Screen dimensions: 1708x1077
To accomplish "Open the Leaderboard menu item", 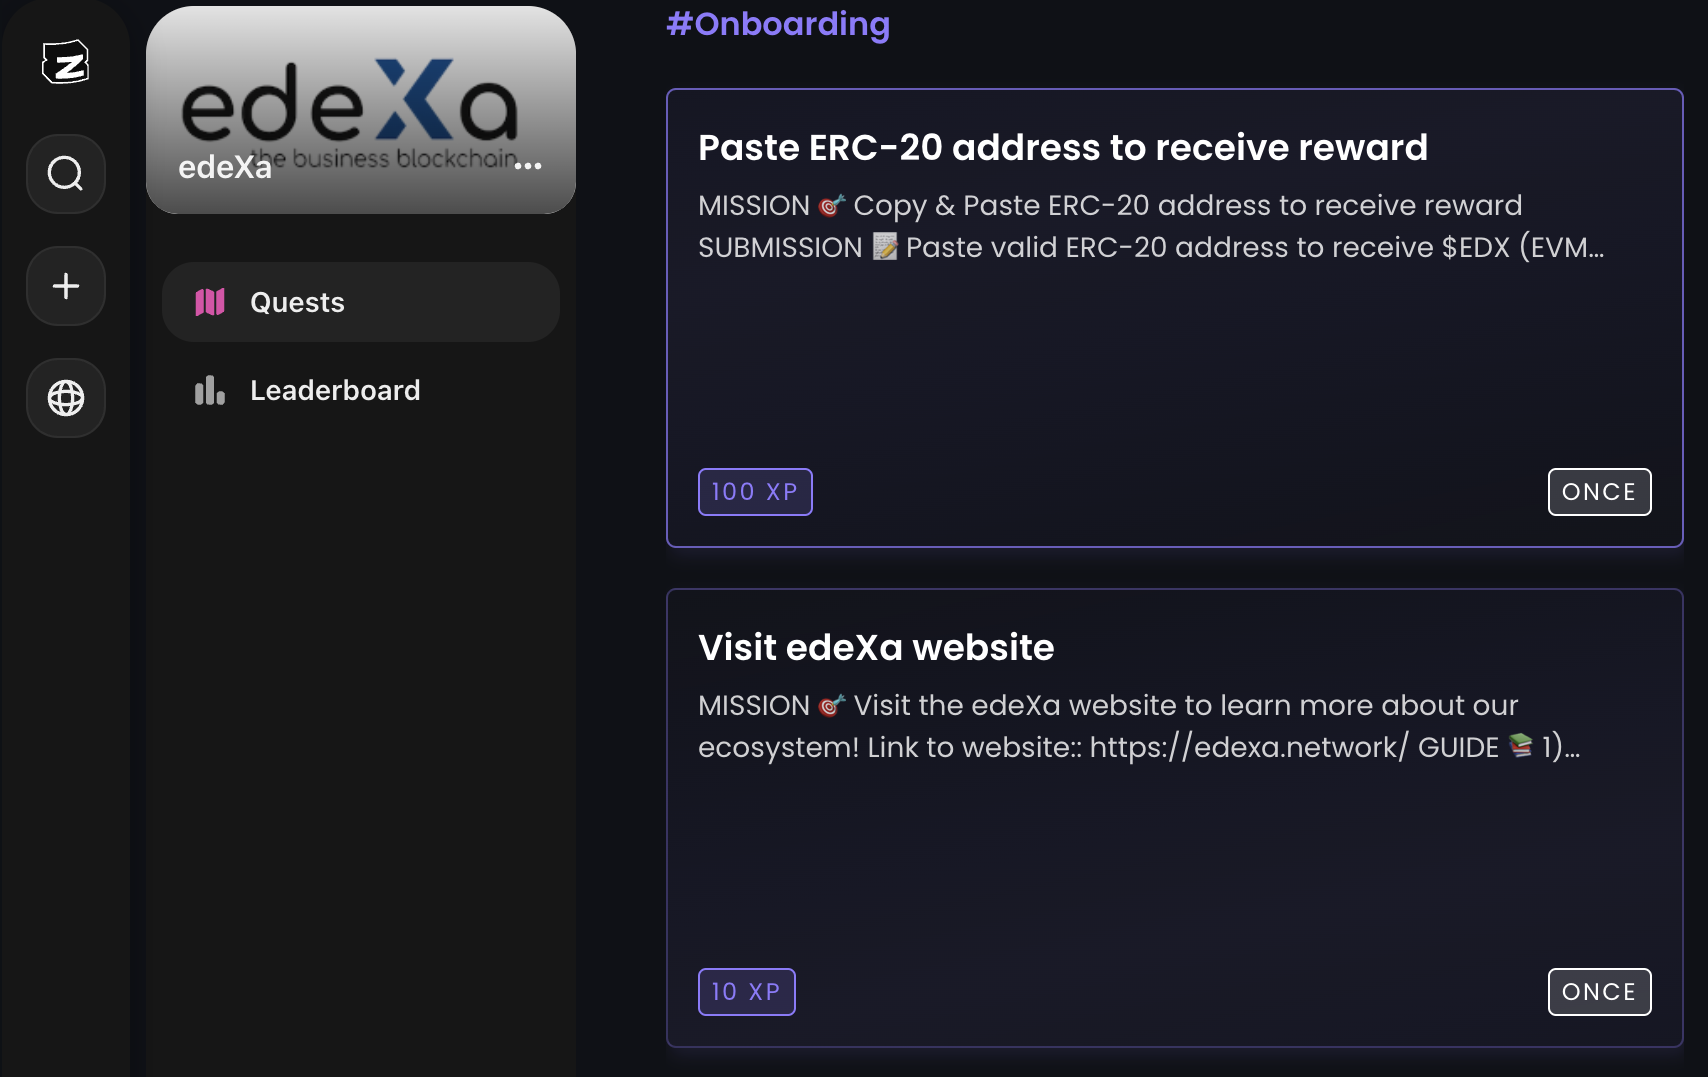I will click(x=361, y=390).
